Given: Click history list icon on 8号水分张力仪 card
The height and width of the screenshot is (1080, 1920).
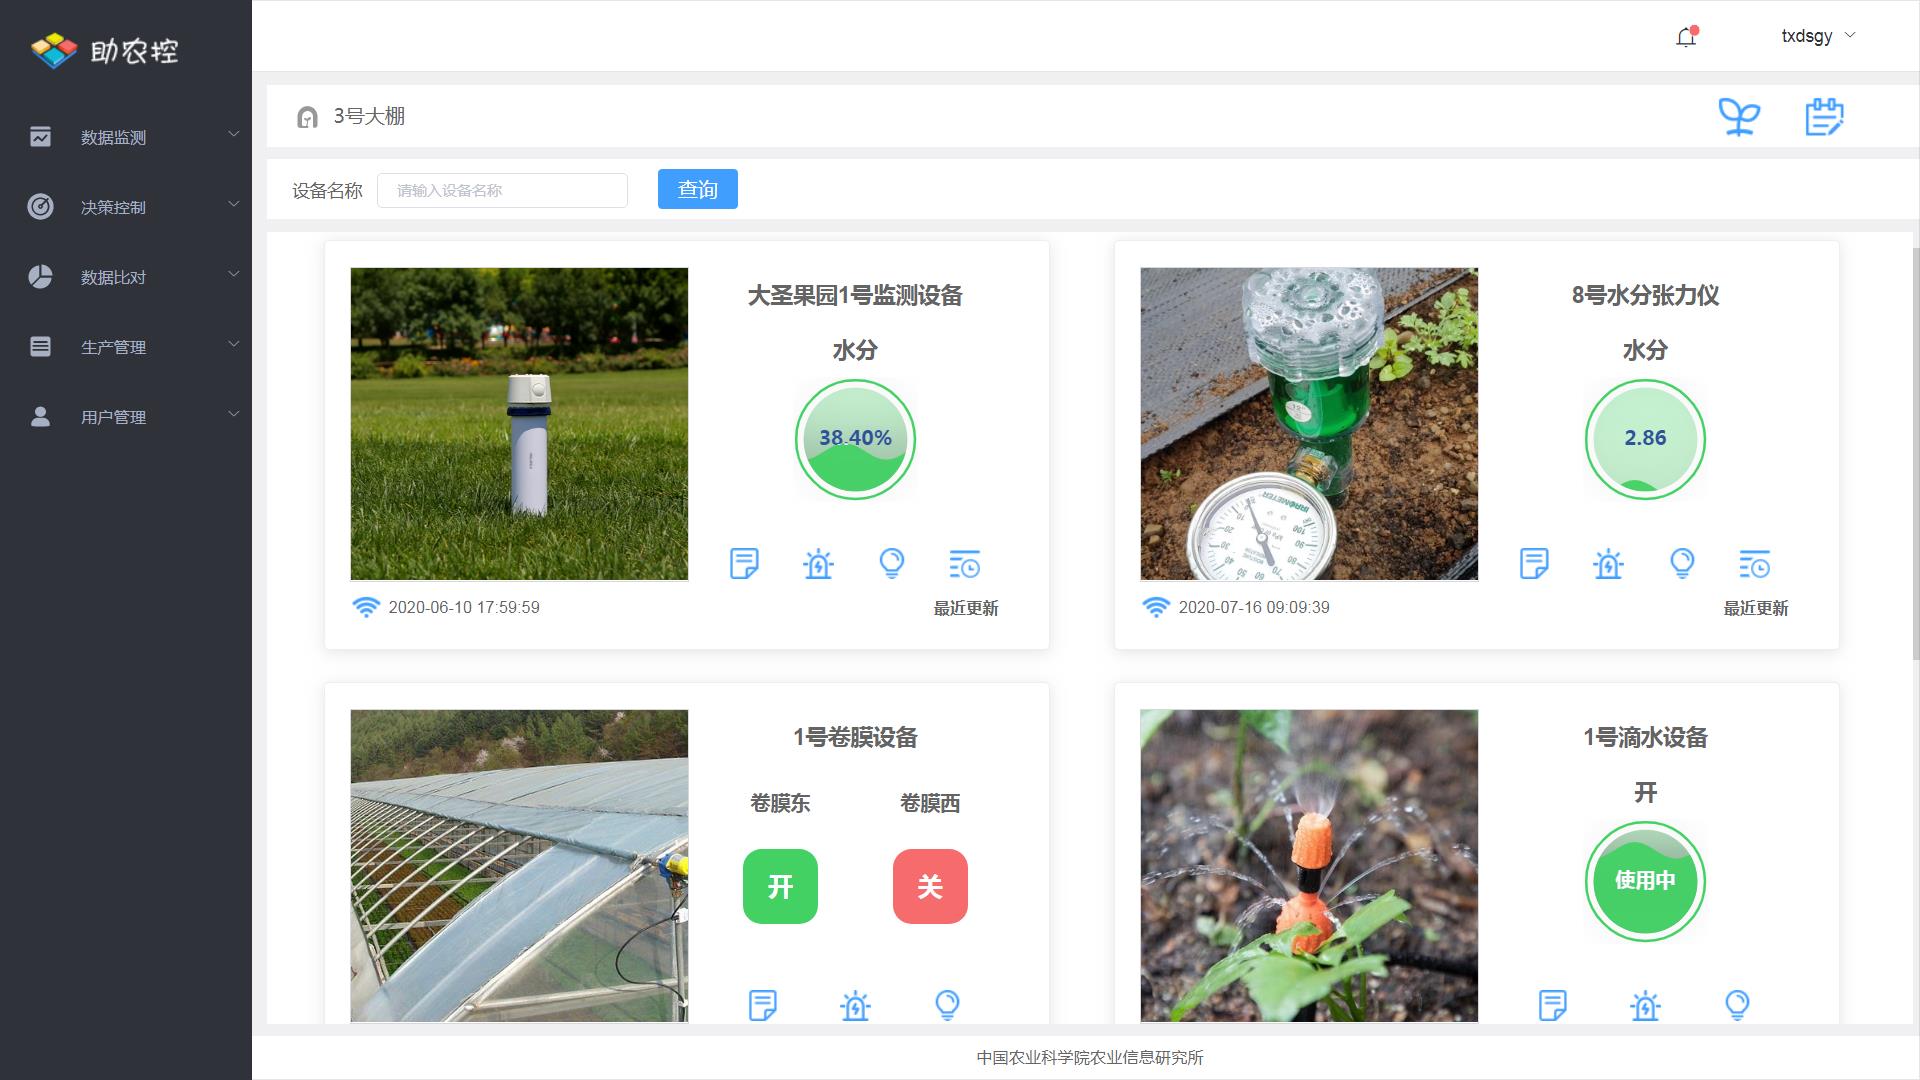Looking at the screenshot, I should click(x=1754, y=564).
